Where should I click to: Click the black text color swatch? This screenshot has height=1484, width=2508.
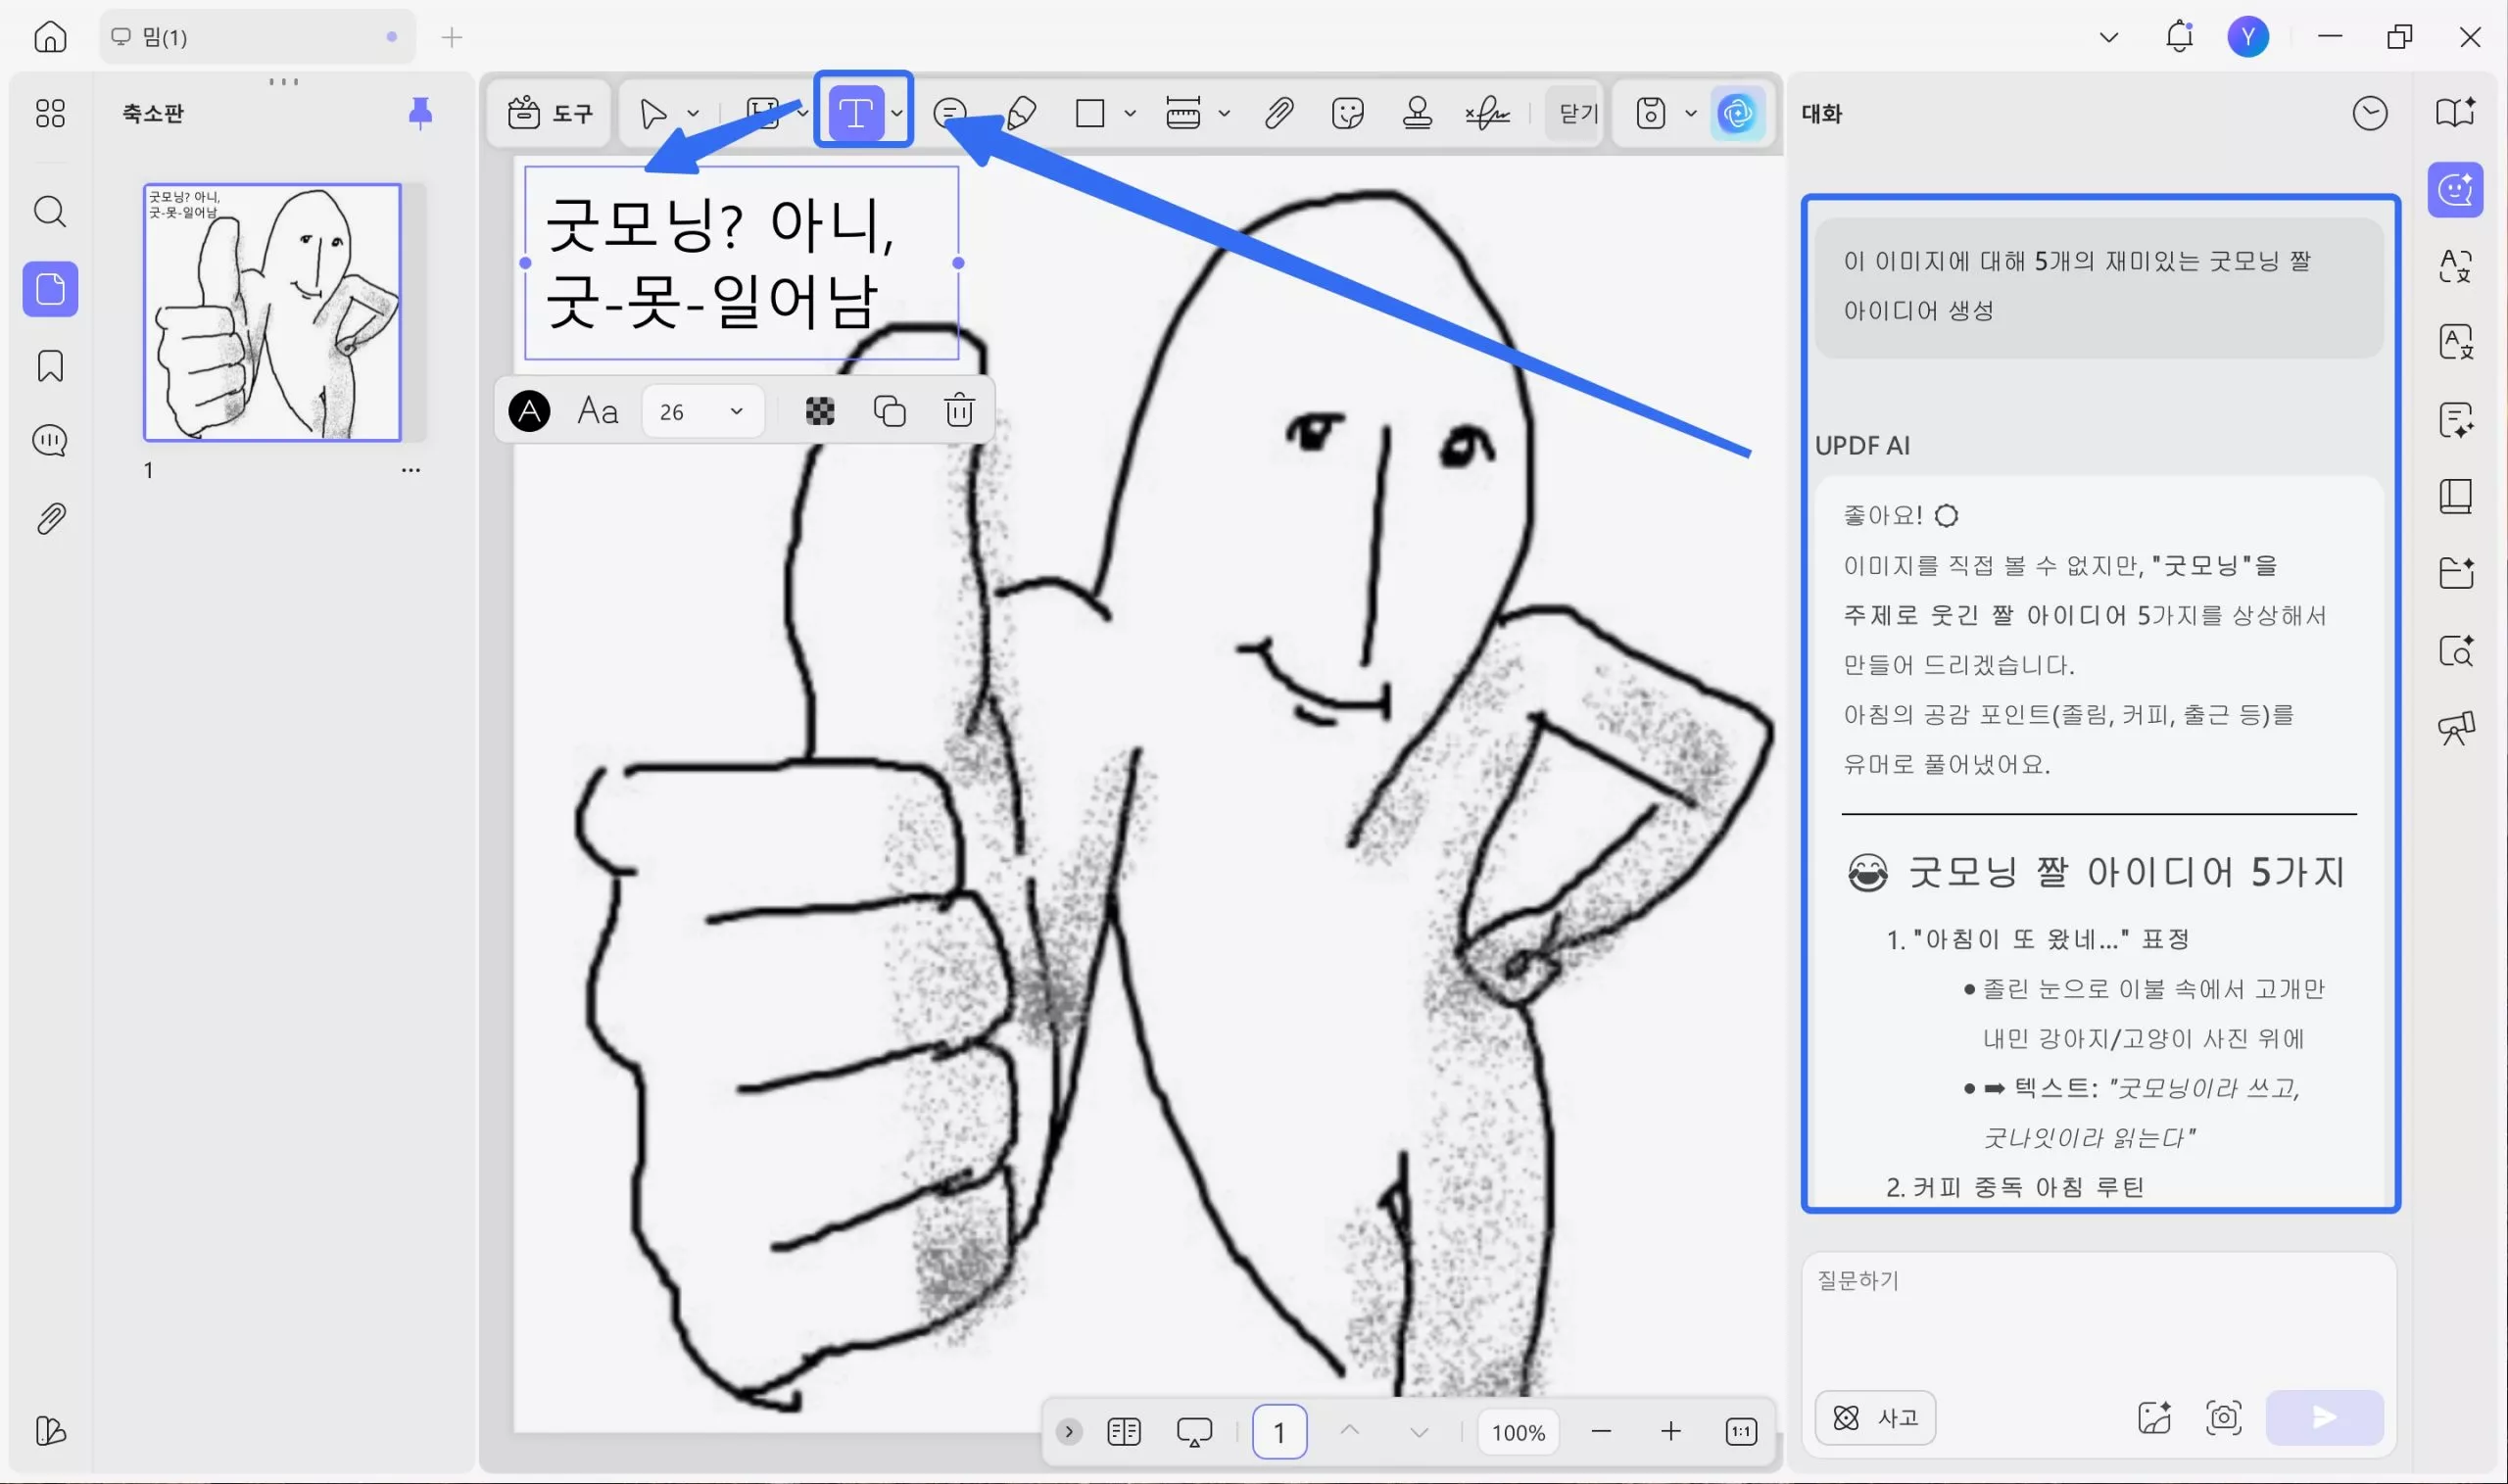point(529,410)
